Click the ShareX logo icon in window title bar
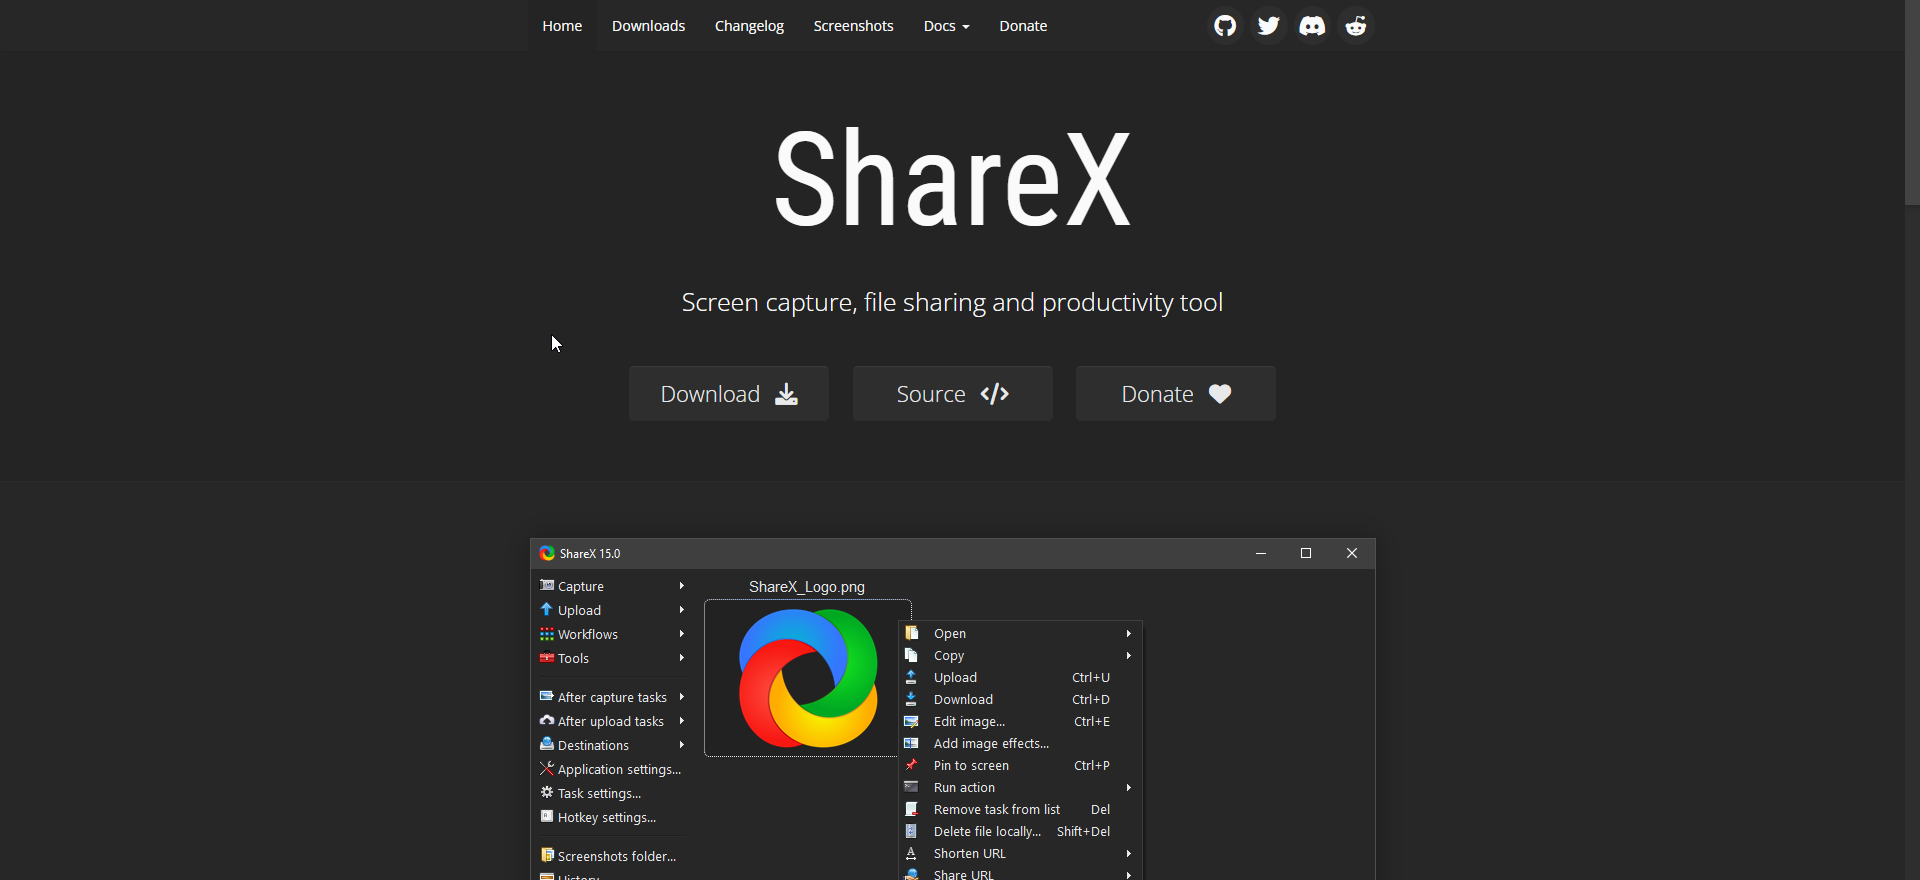Image resolution: width=1920 pixels, height=880 pixels. pyautogui.click(x=547, y=553)
